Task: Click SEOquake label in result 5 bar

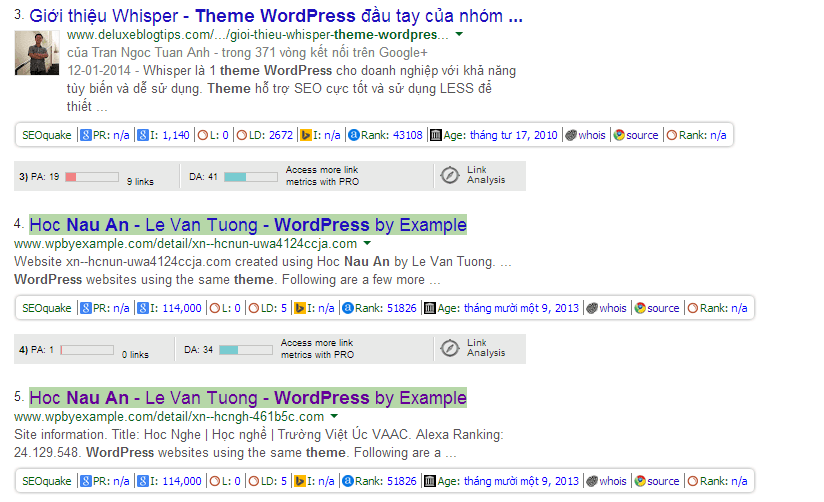Action: click(x=47, y=481)
